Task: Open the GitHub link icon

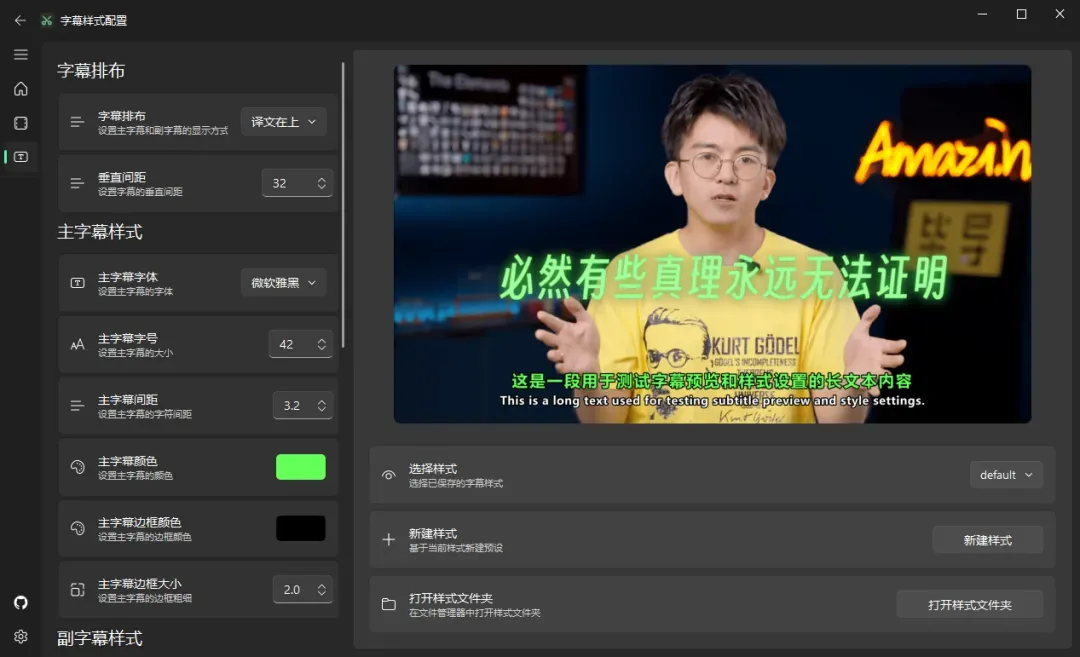Action: click(x=21, y=602)
